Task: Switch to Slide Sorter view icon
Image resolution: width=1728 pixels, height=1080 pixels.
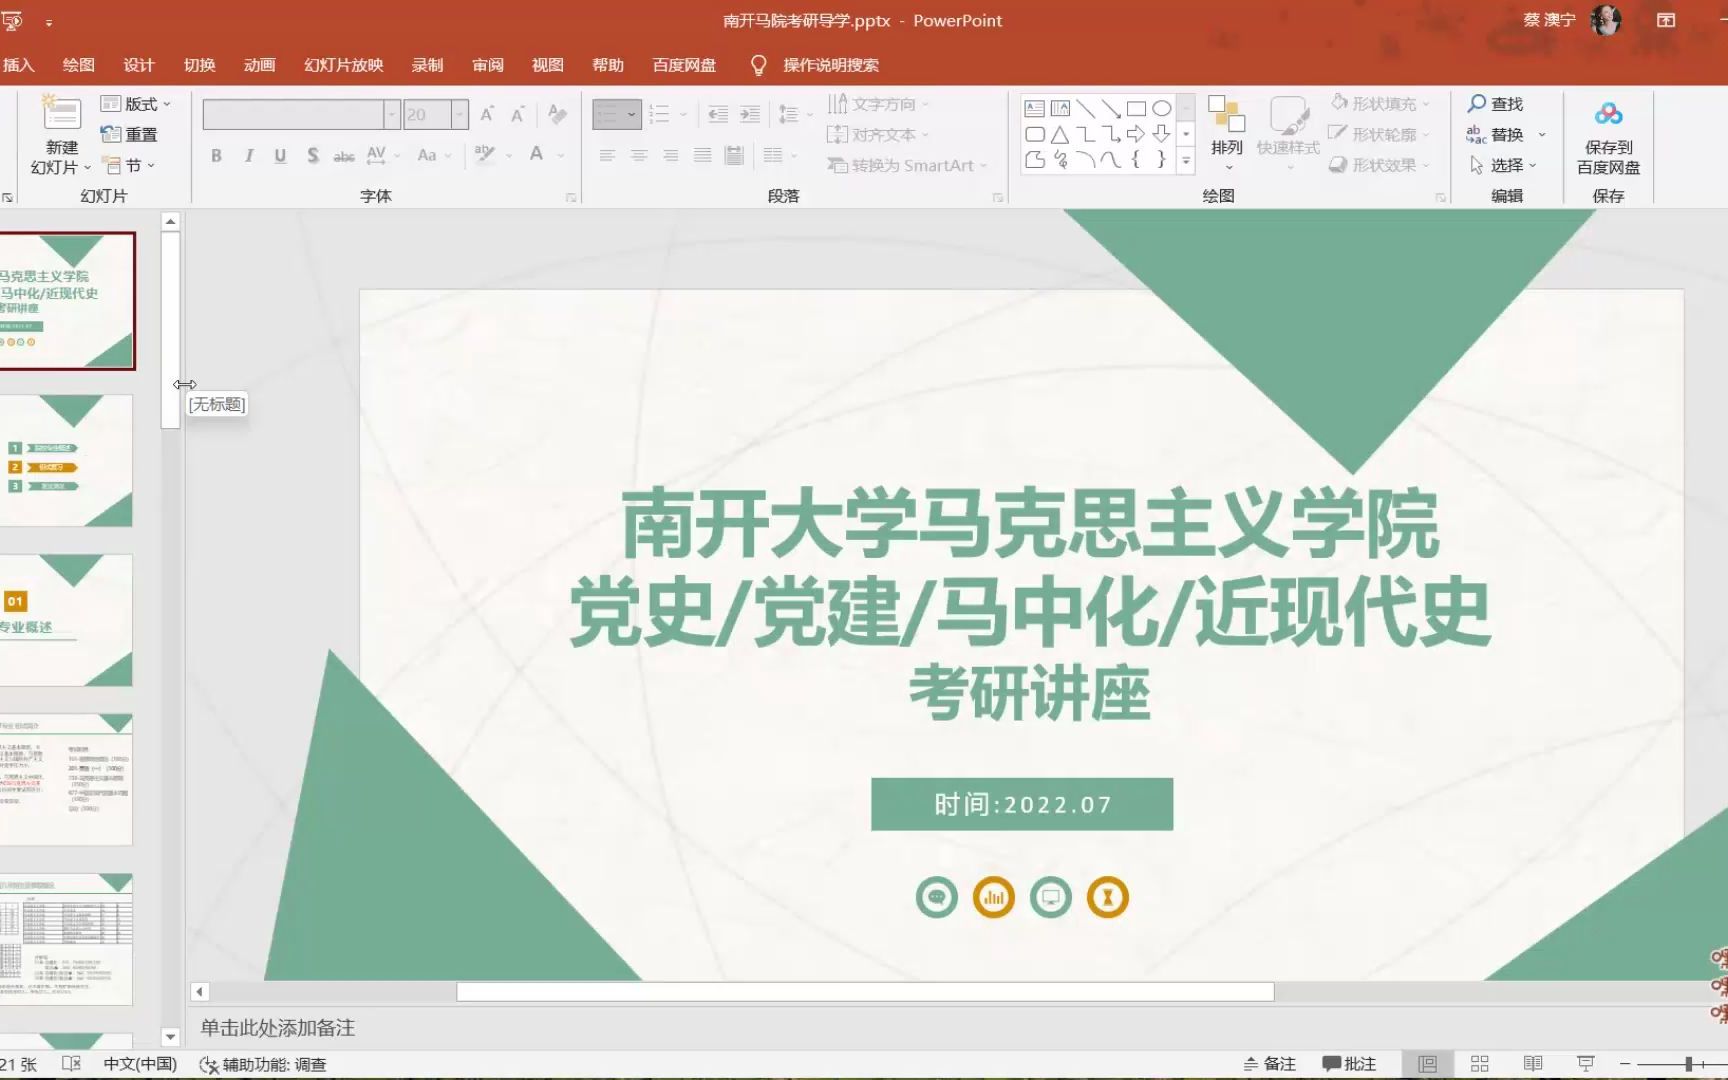Action: click(1480, 1064)
